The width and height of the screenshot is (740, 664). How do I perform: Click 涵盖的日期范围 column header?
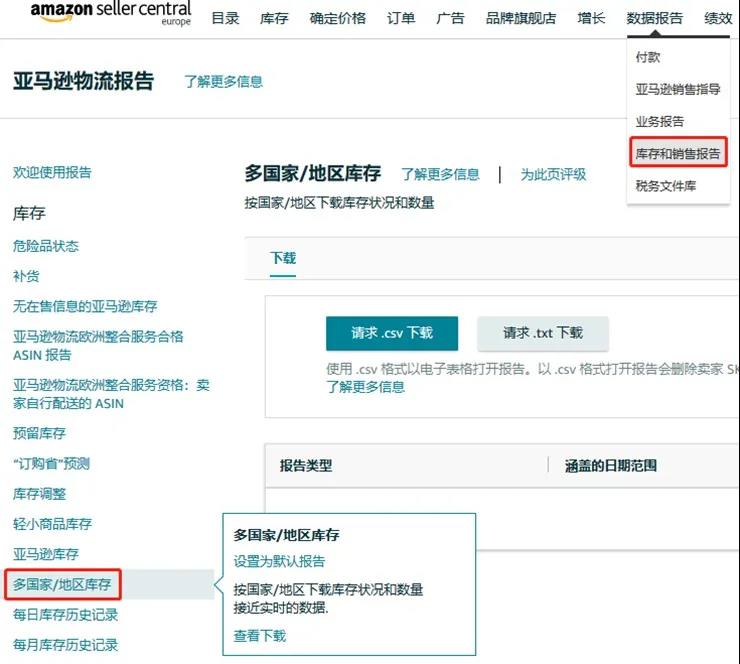[610, 466]
